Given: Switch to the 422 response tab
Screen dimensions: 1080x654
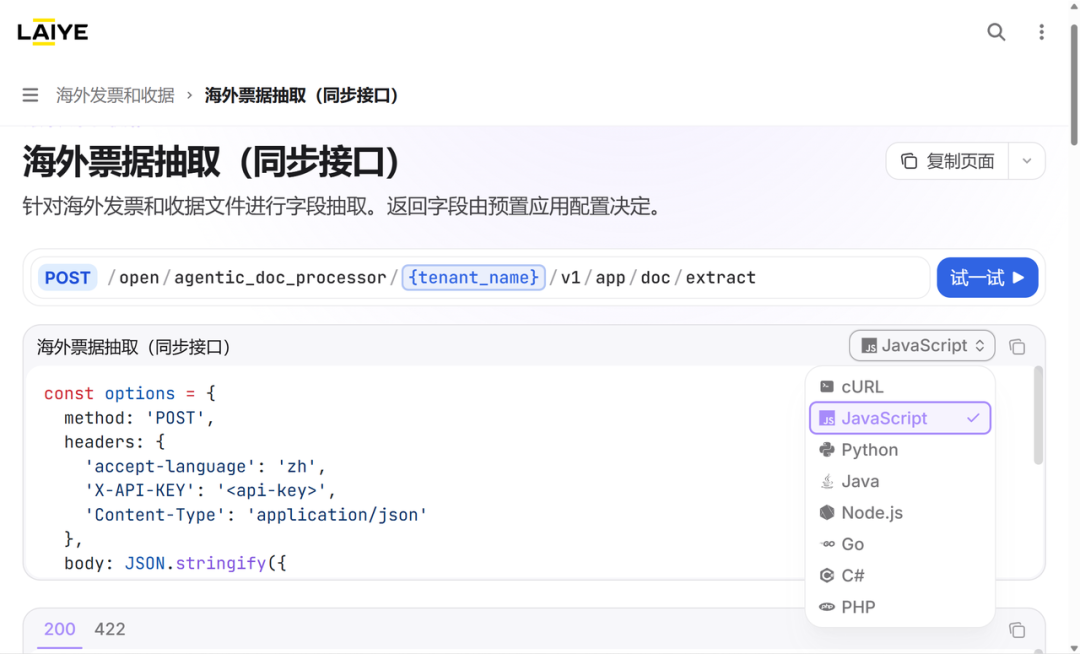Looking at the screenshot, I should pyautogui.click(x=110, y=629).
